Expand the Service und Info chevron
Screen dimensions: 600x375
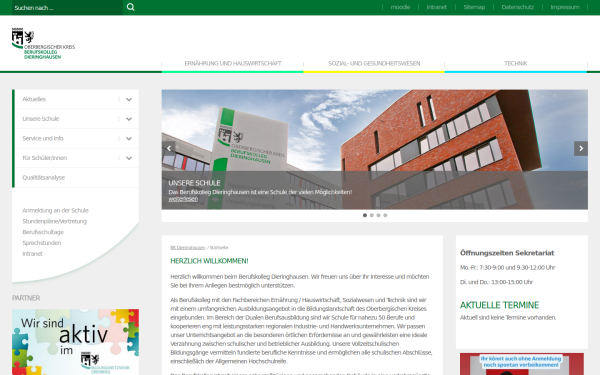click(129, 139)
